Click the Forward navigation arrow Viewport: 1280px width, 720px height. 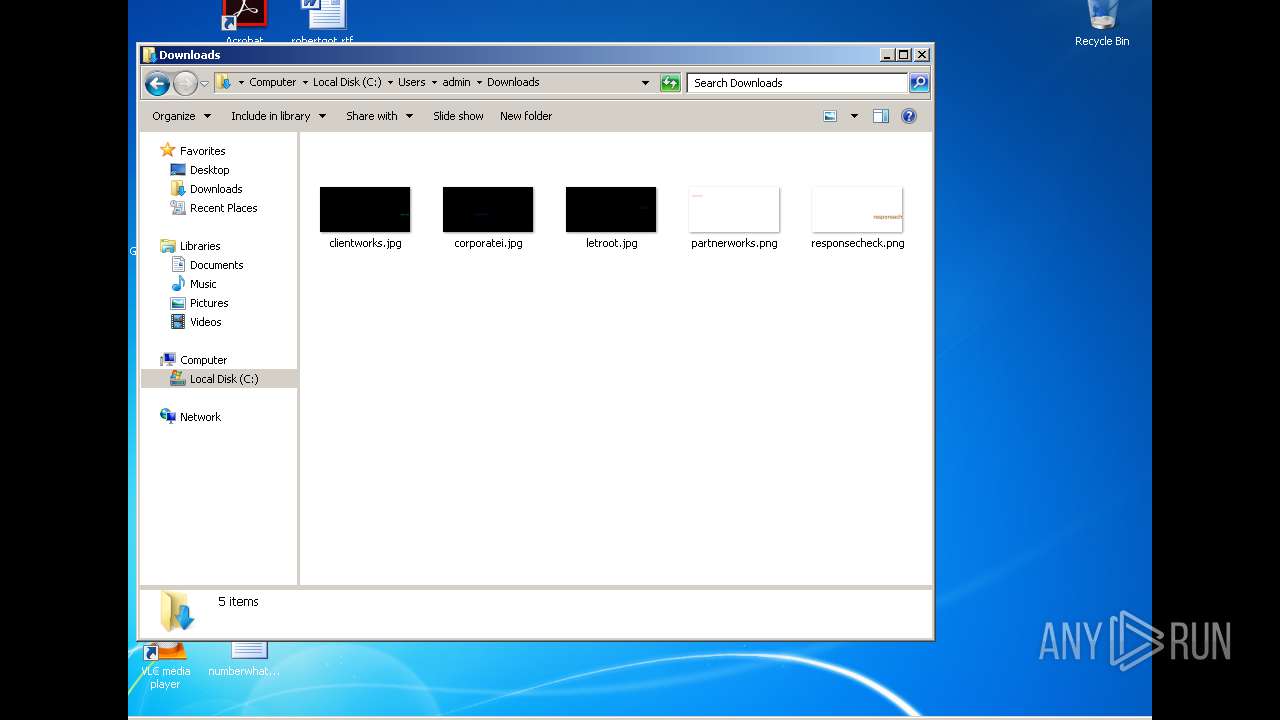185,83
